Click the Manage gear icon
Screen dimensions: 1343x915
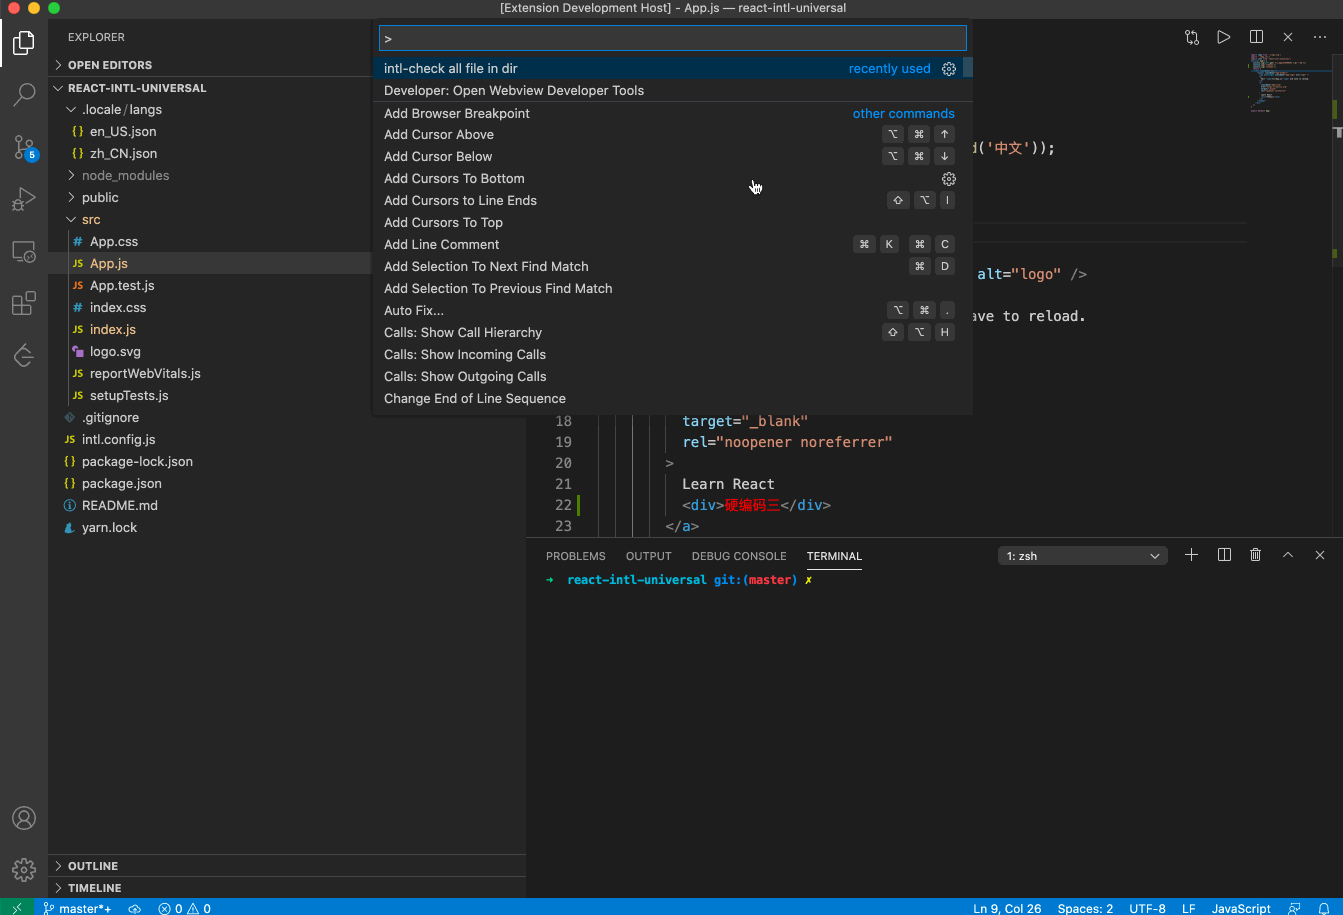point(24,869)
